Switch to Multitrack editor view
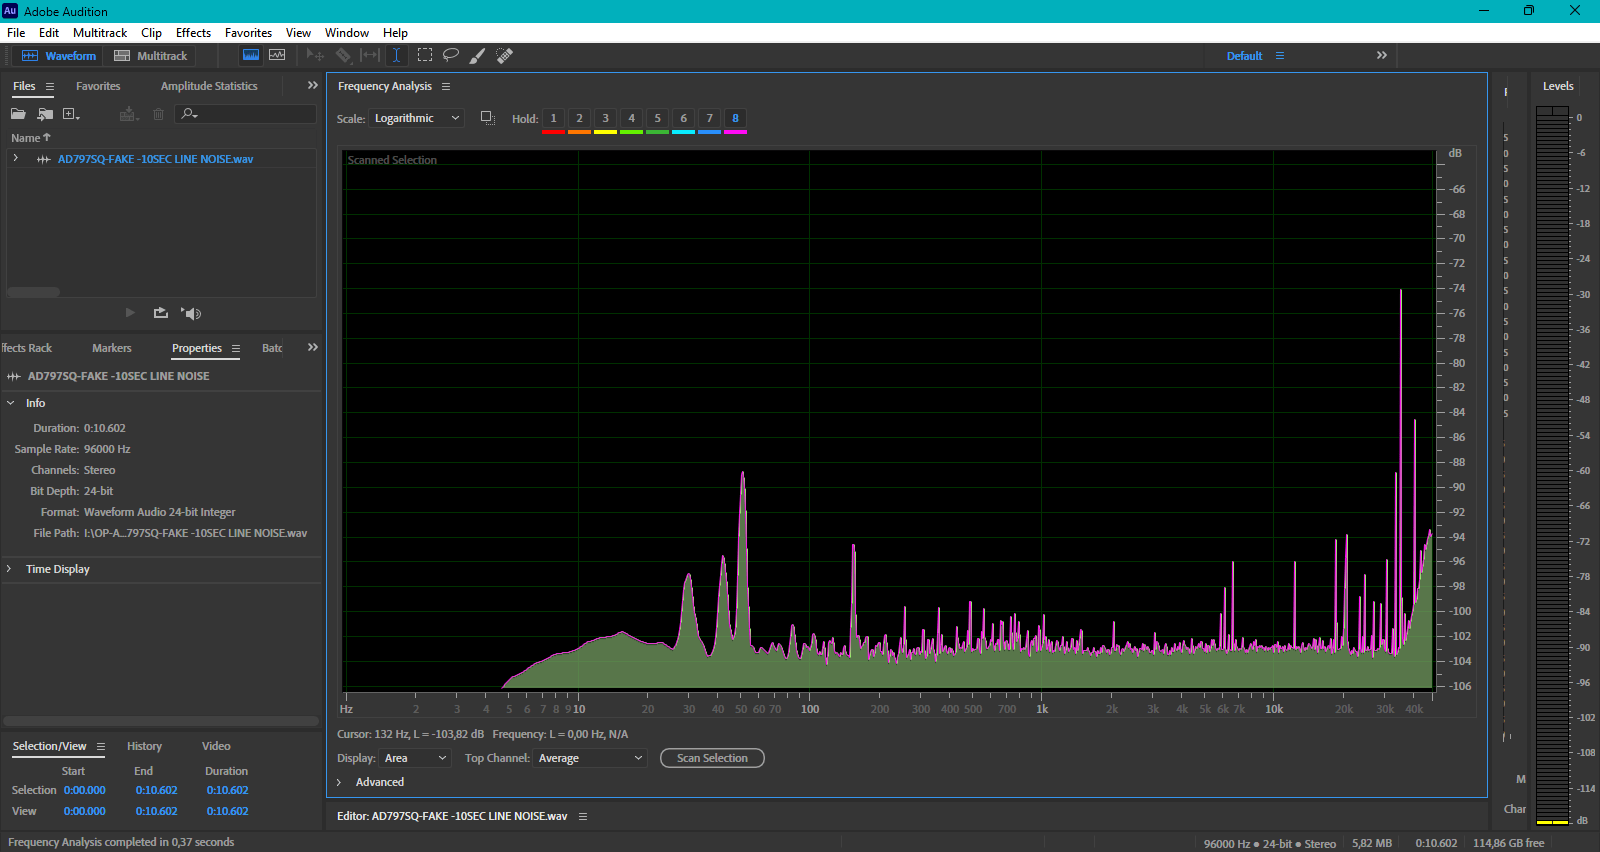Screen dimensions: 1600x852 pyautogui.click(x=151, y=56)
